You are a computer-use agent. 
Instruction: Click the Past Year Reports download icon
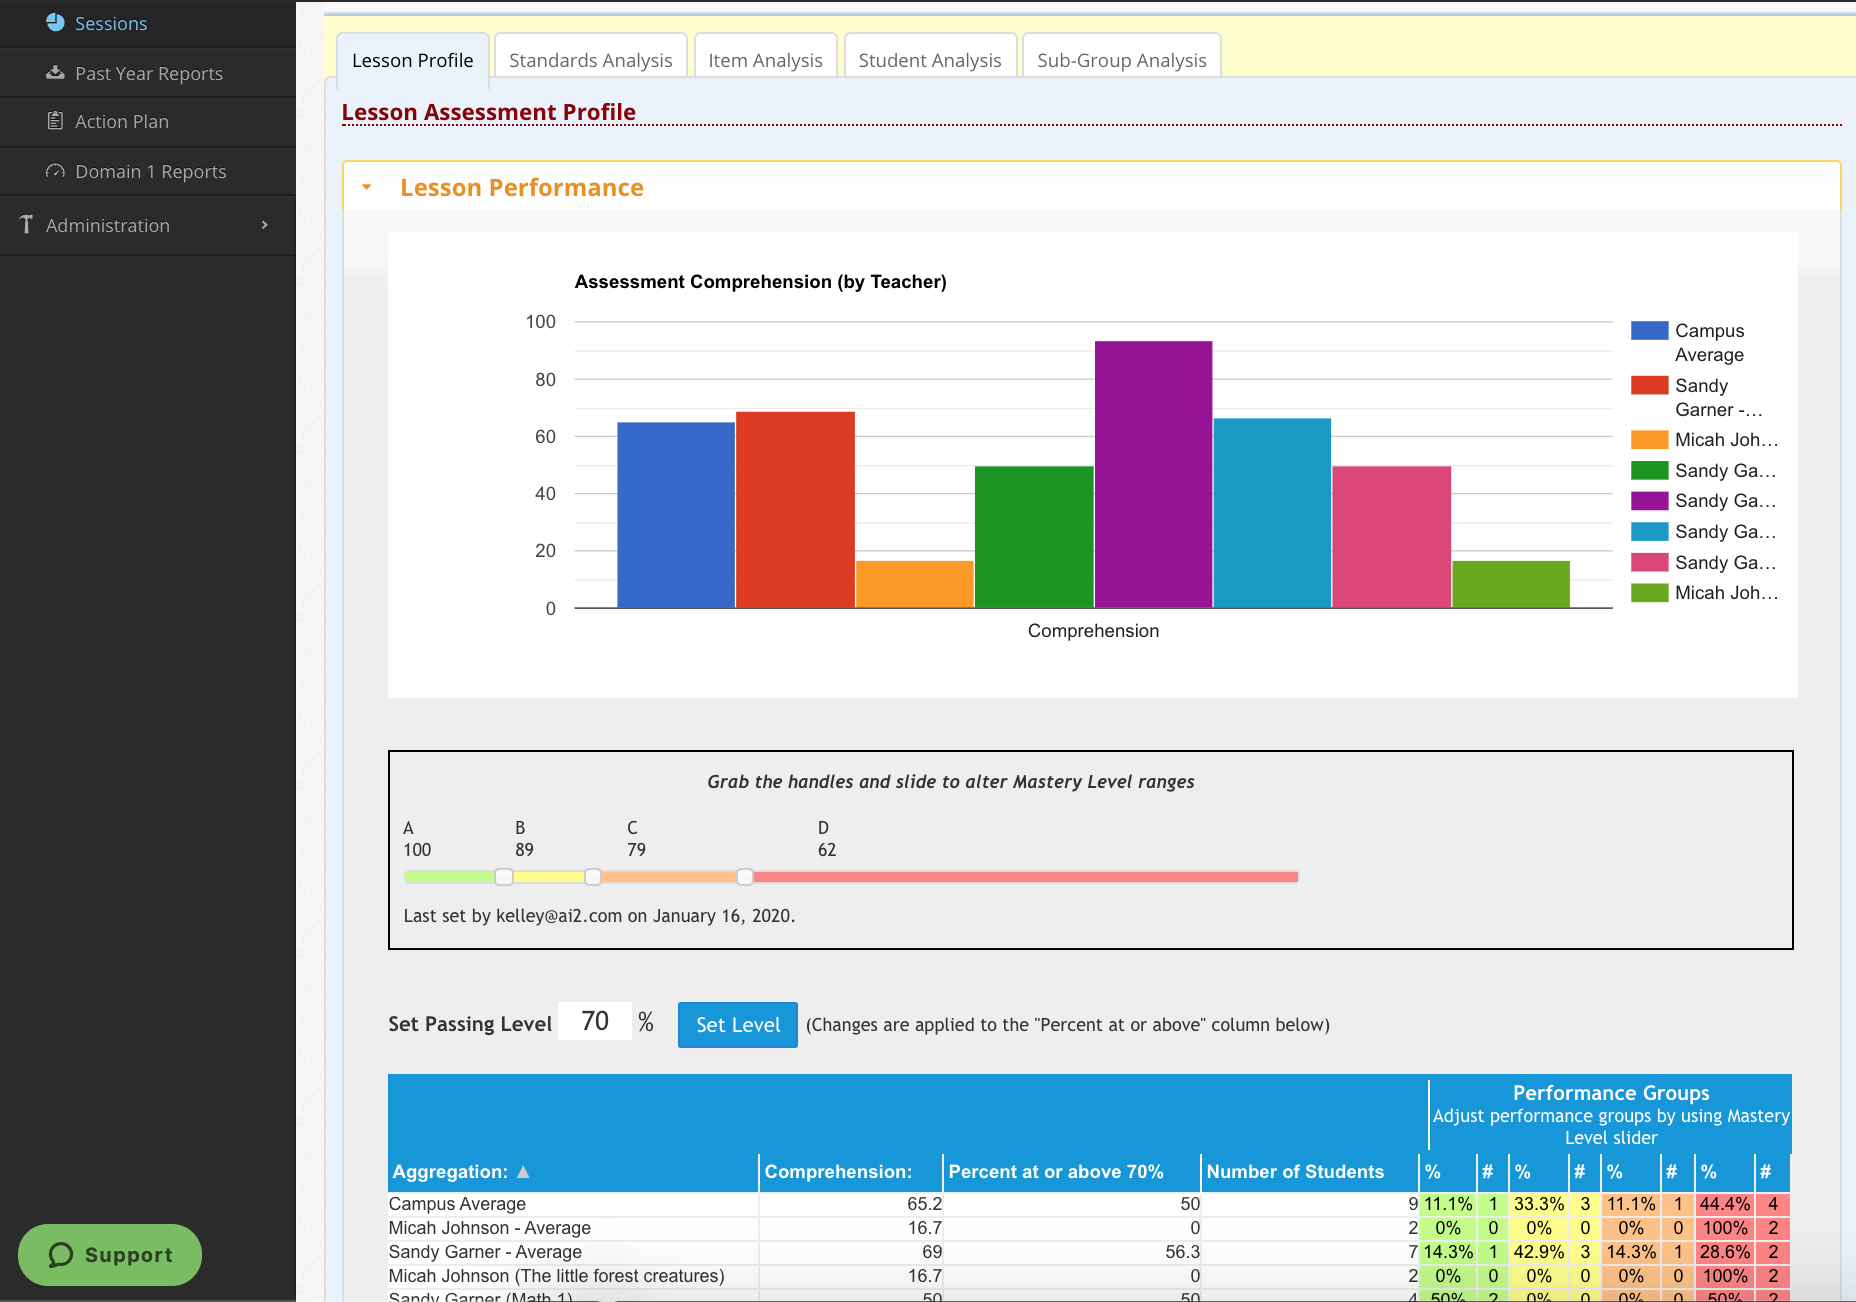(55, 73)
